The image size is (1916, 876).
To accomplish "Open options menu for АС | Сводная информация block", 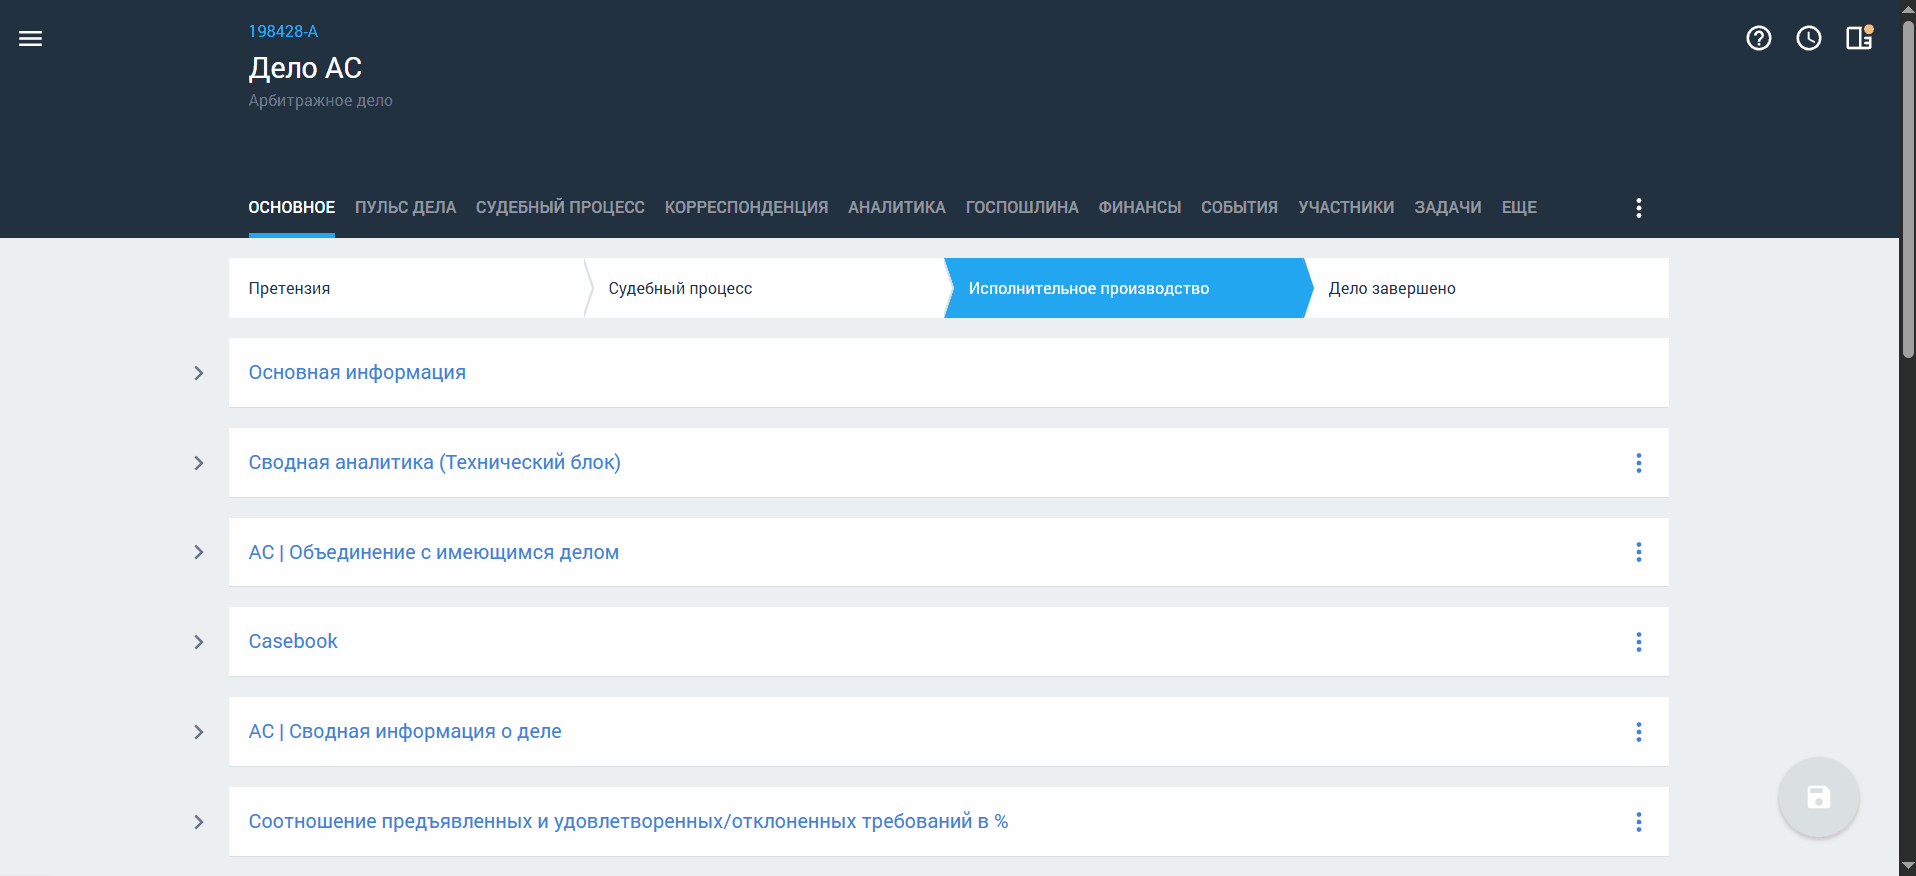I will [x=1639, y=732].
